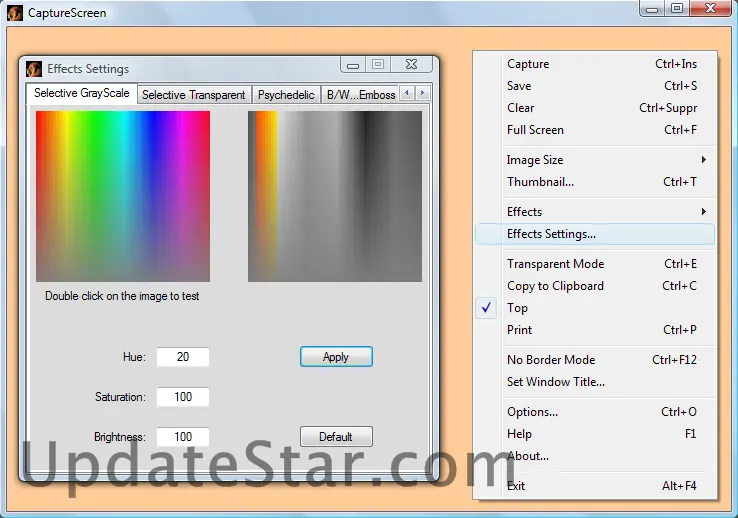Click the rainbow color spectrum image
The image size is (738, 518).
click(x=123, y=196)
